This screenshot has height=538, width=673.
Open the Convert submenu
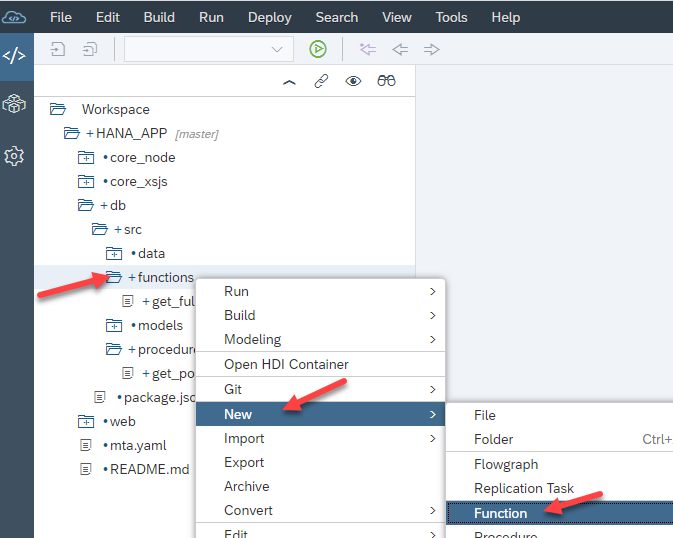320,510
